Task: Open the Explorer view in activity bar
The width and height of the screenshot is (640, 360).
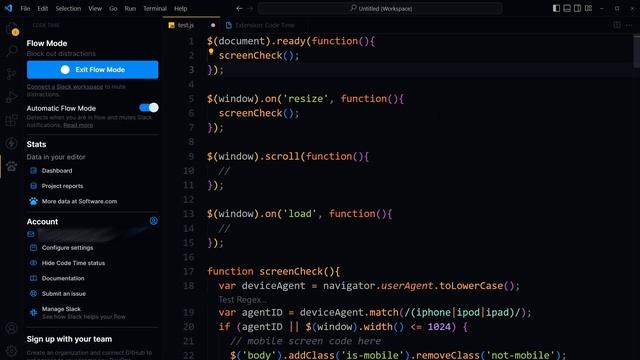Action: [x=12, y=29]
